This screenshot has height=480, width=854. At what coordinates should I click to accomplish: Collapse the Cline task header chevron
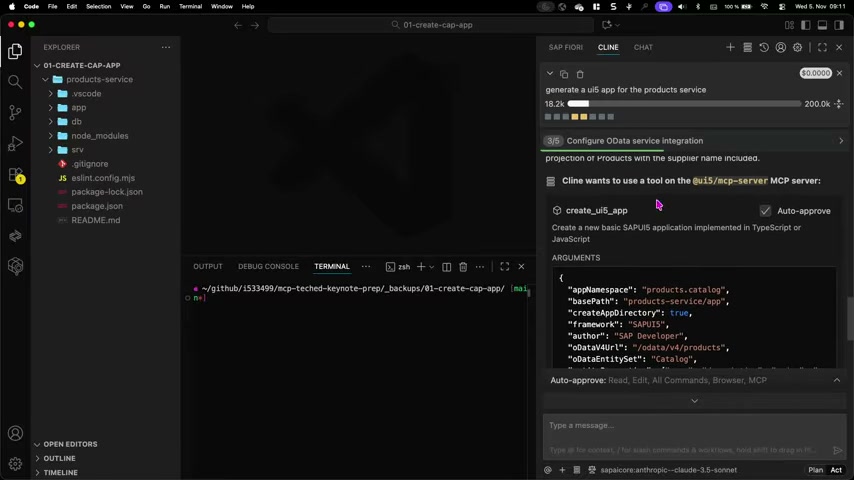click(x=550, y=74)
